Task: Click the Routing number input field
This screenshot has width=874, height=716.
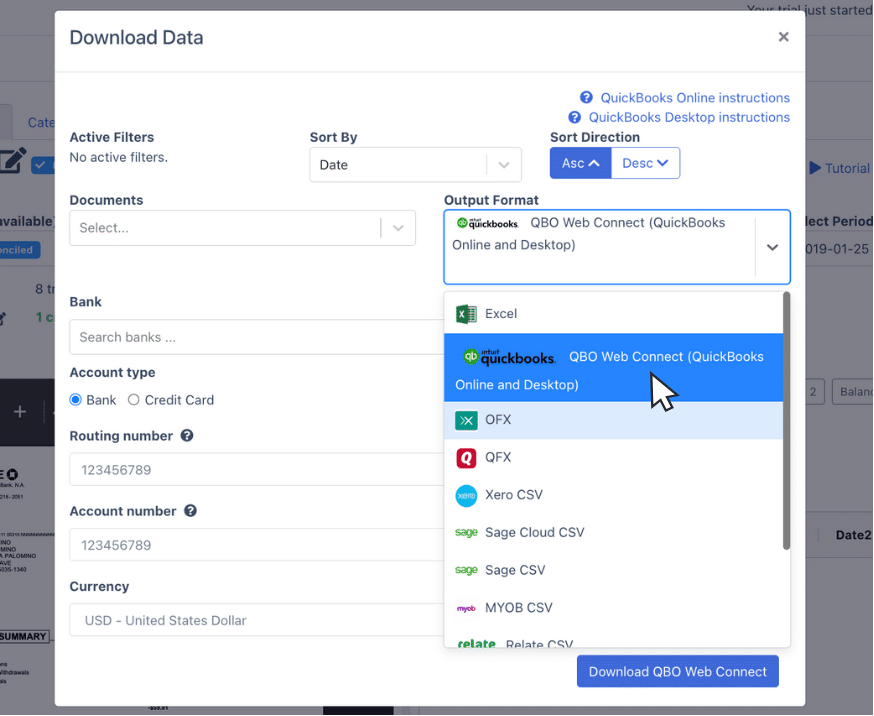Action: [256, 470]
